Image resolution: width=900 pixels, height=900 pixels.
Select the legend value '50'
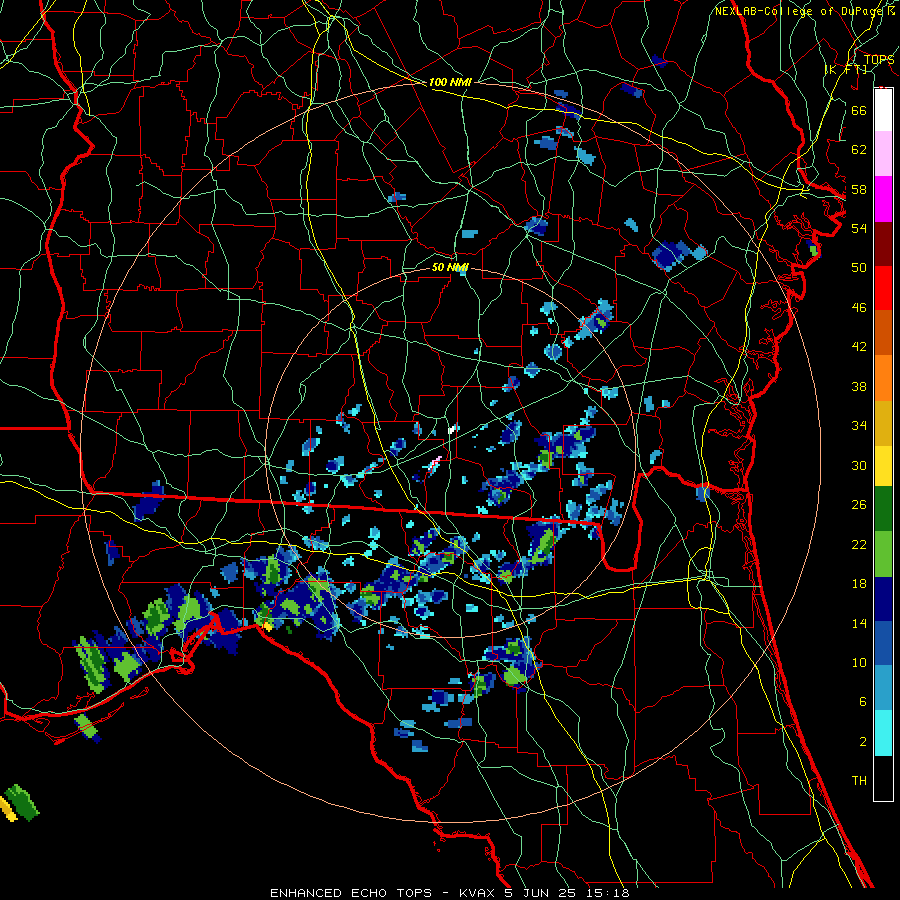(859, 268)
